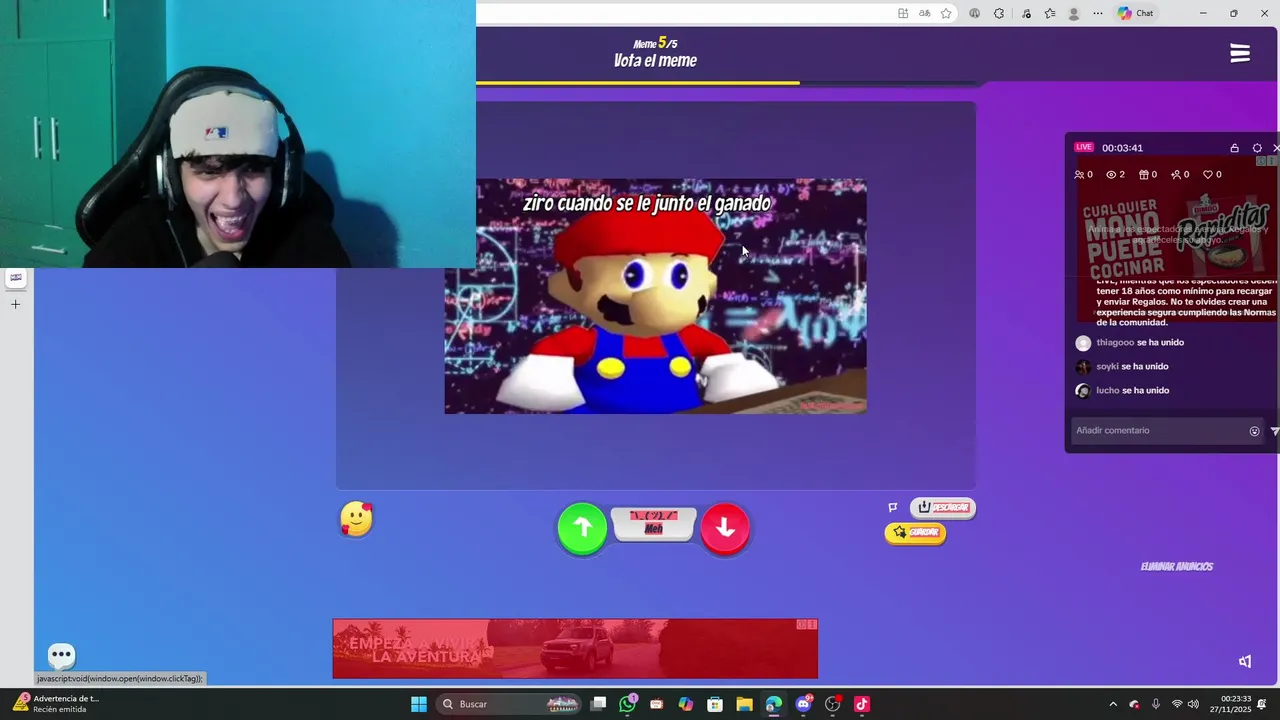This screenshot has height=720, width=1280.
Task: Open browser extensions puzzle icon
Action: (x=999, y=14)
